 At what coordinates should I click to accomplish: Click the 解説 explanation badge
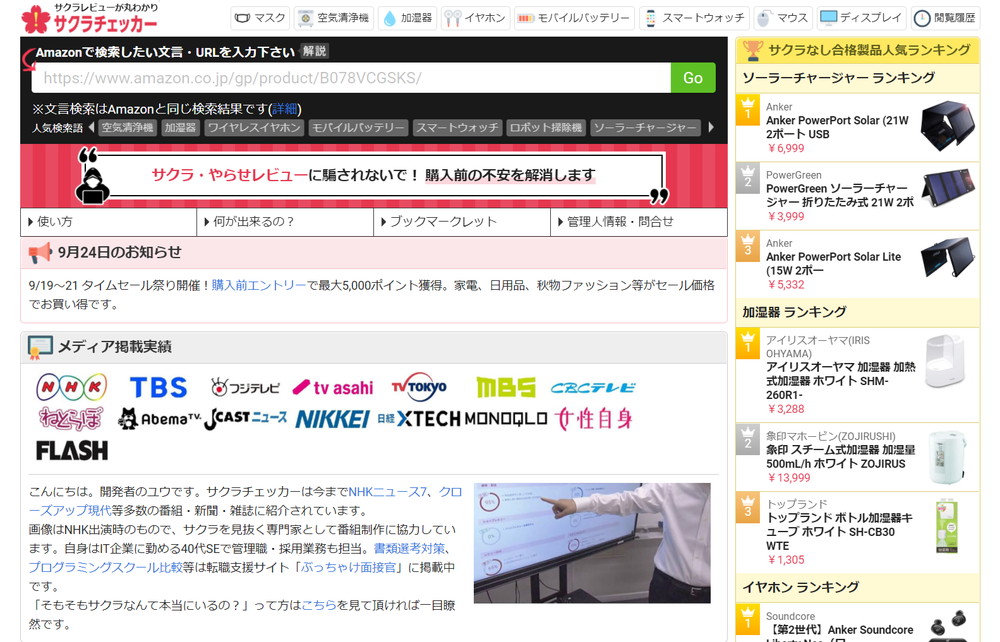point(314,51)
